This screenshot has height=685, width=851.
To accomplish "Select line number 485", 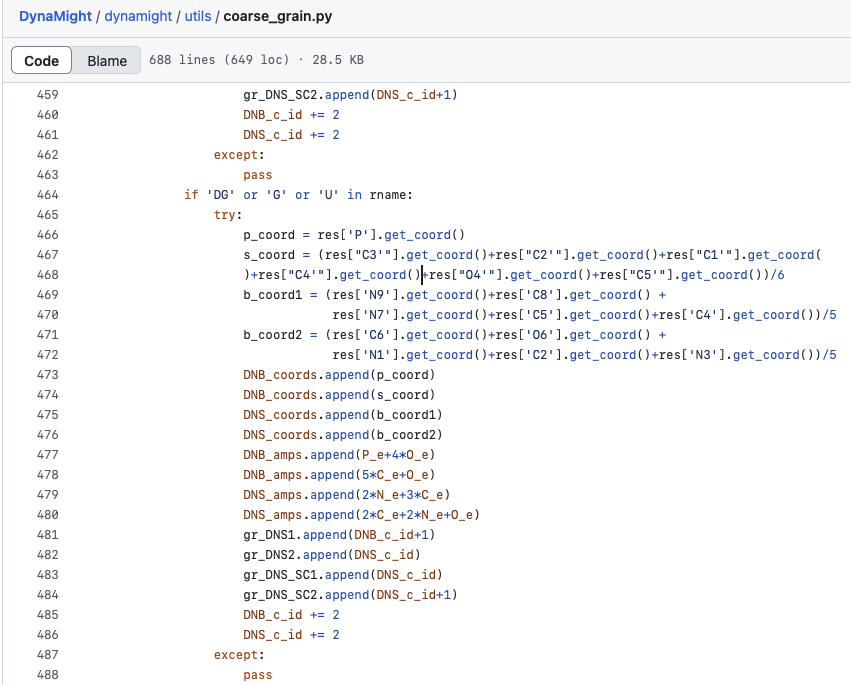I will coord(47,615).
